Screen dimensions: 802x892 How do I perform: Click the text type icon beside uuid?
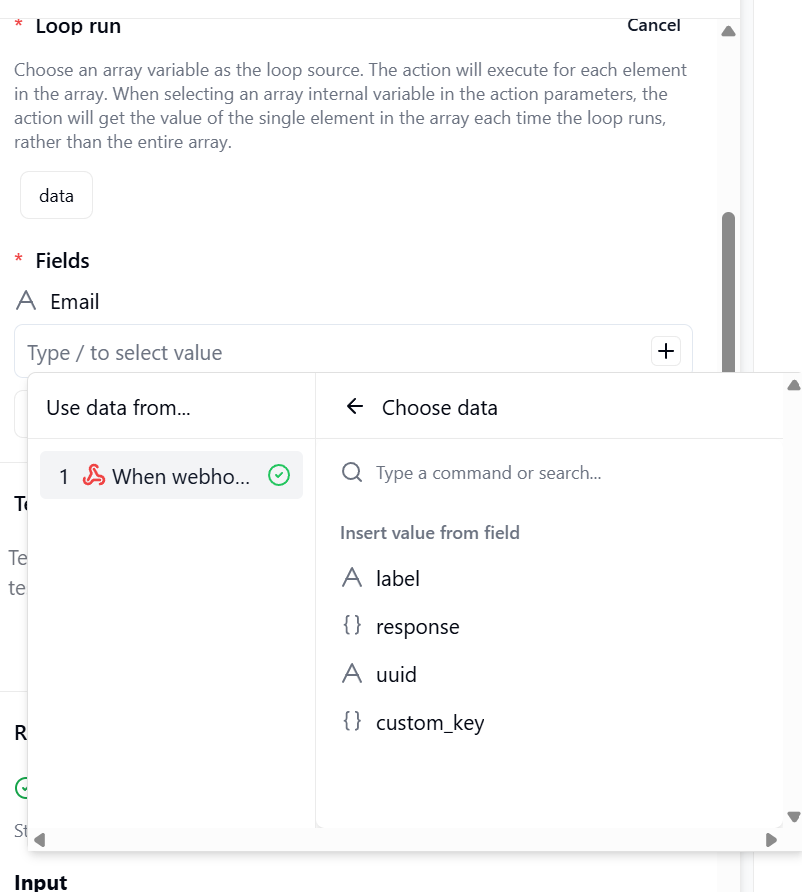pos(352,674)
